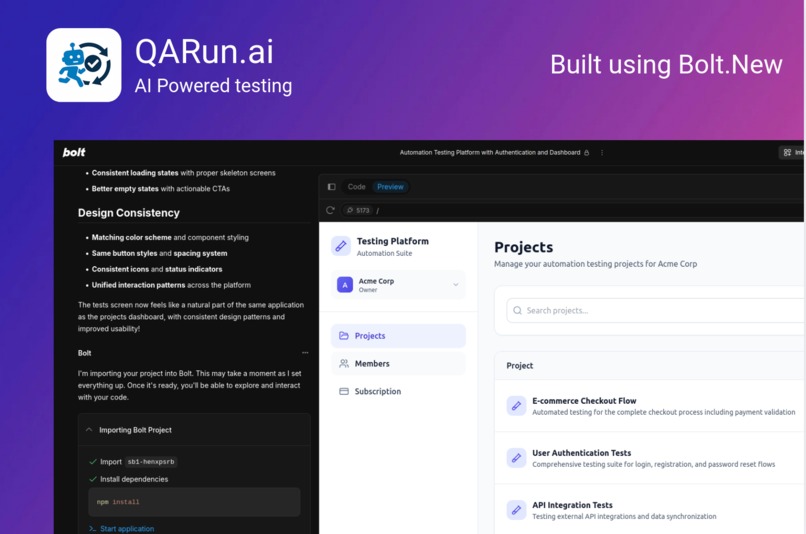Click the Search projects input field

655,310
